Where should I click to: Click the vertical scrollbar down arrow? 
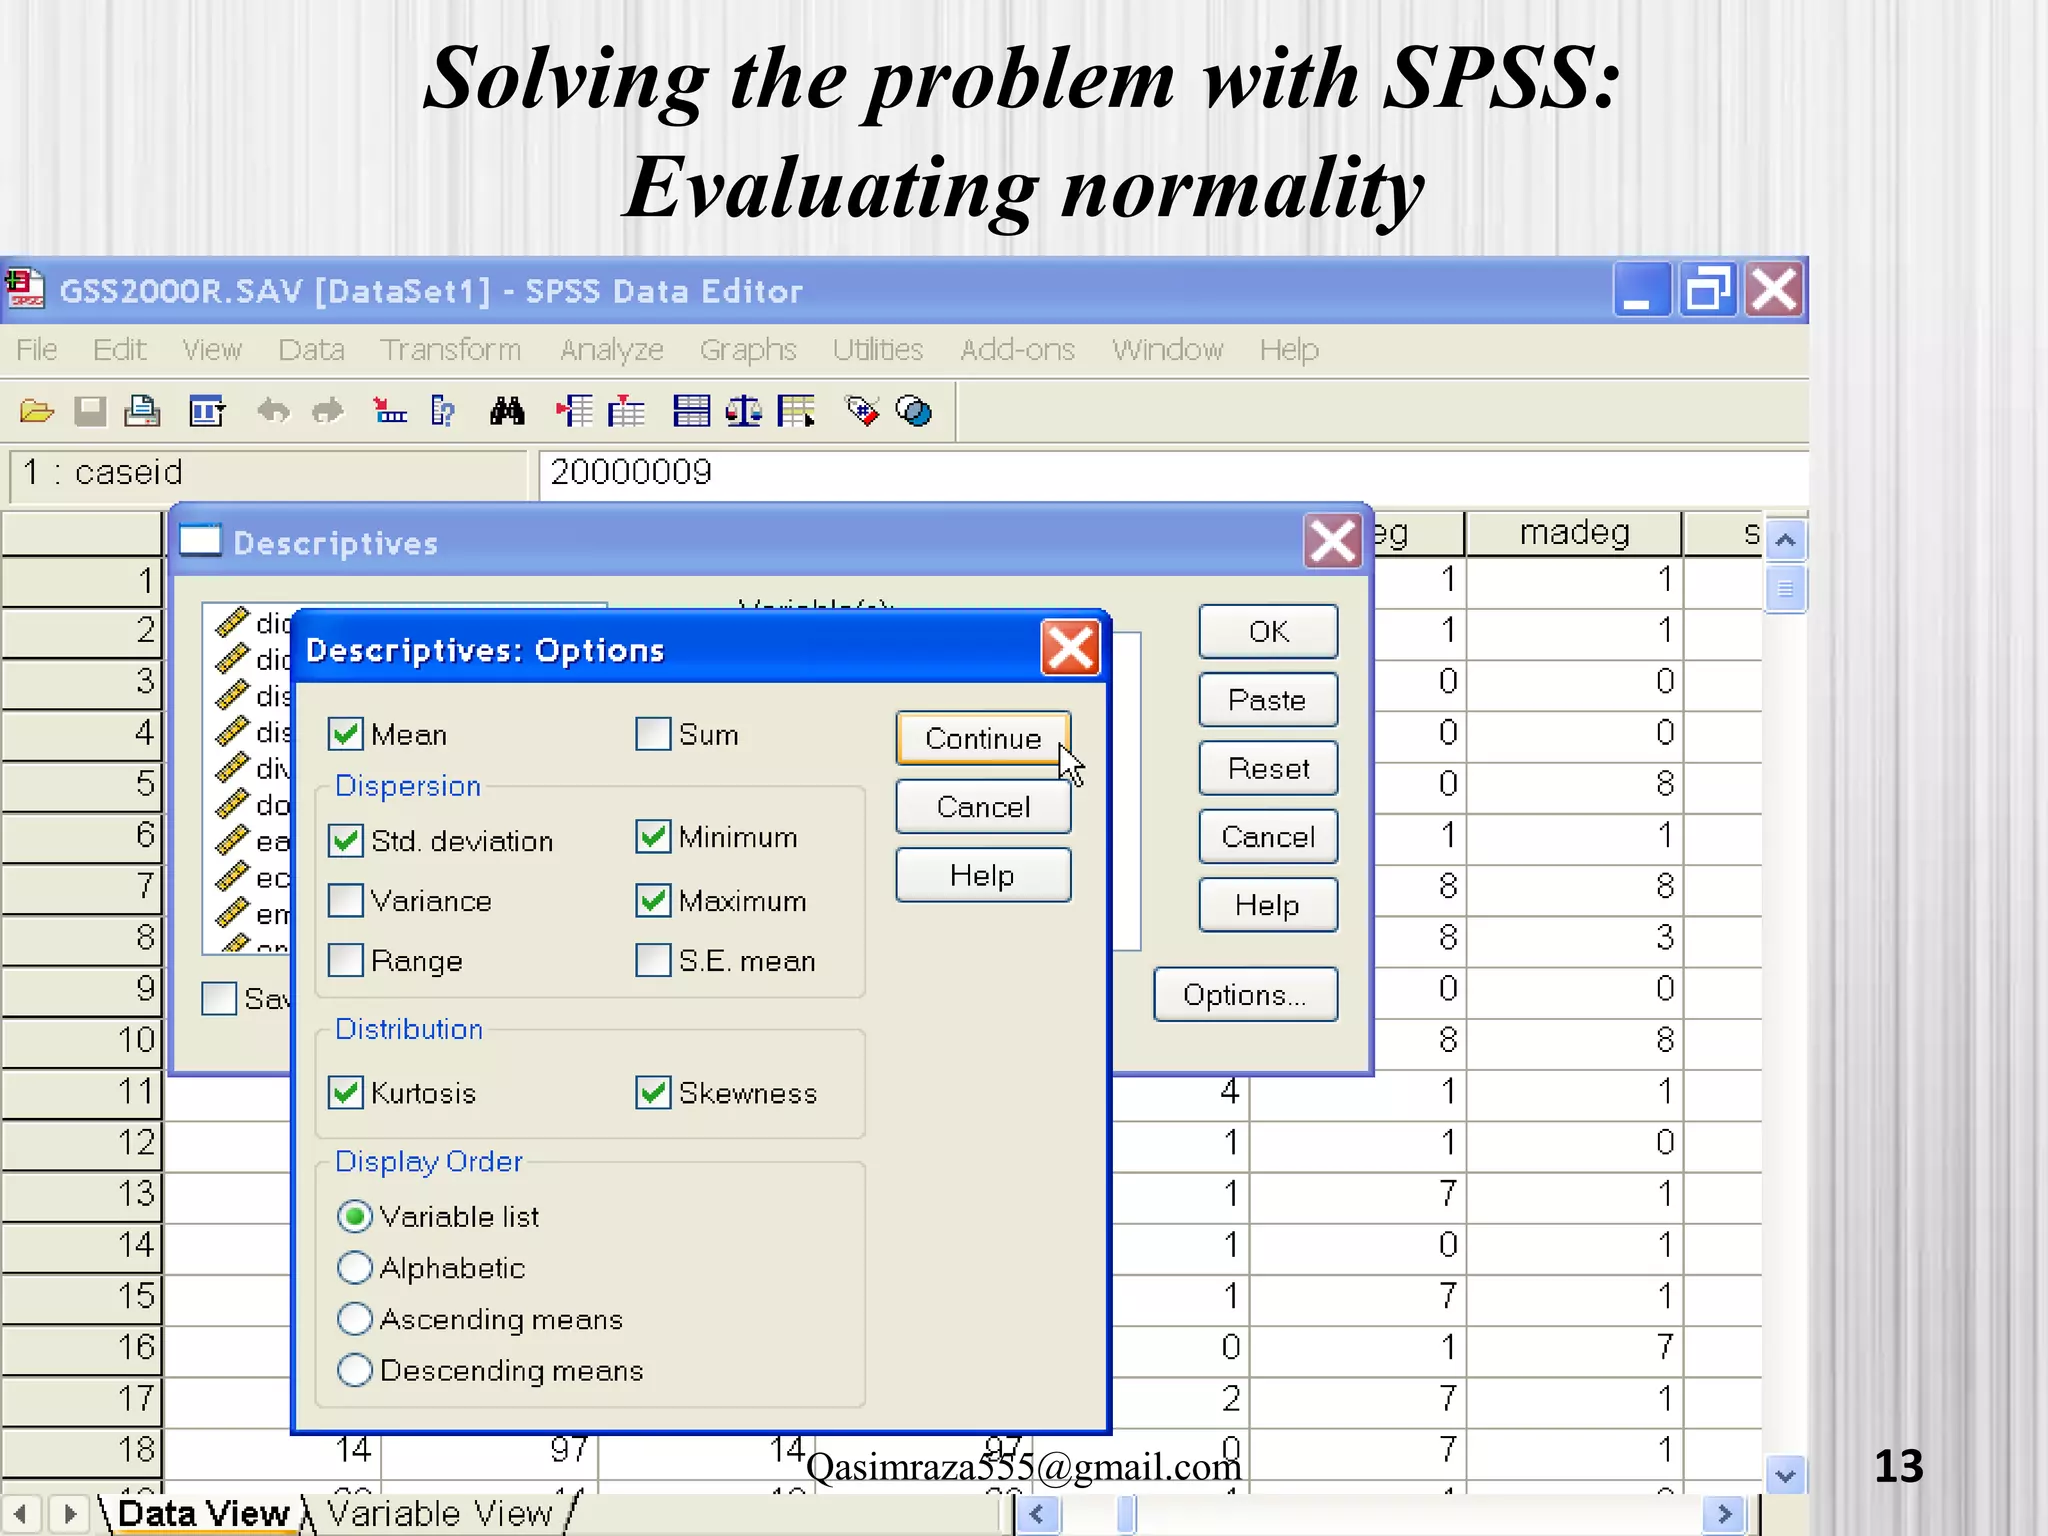tap(1785, 1474)
